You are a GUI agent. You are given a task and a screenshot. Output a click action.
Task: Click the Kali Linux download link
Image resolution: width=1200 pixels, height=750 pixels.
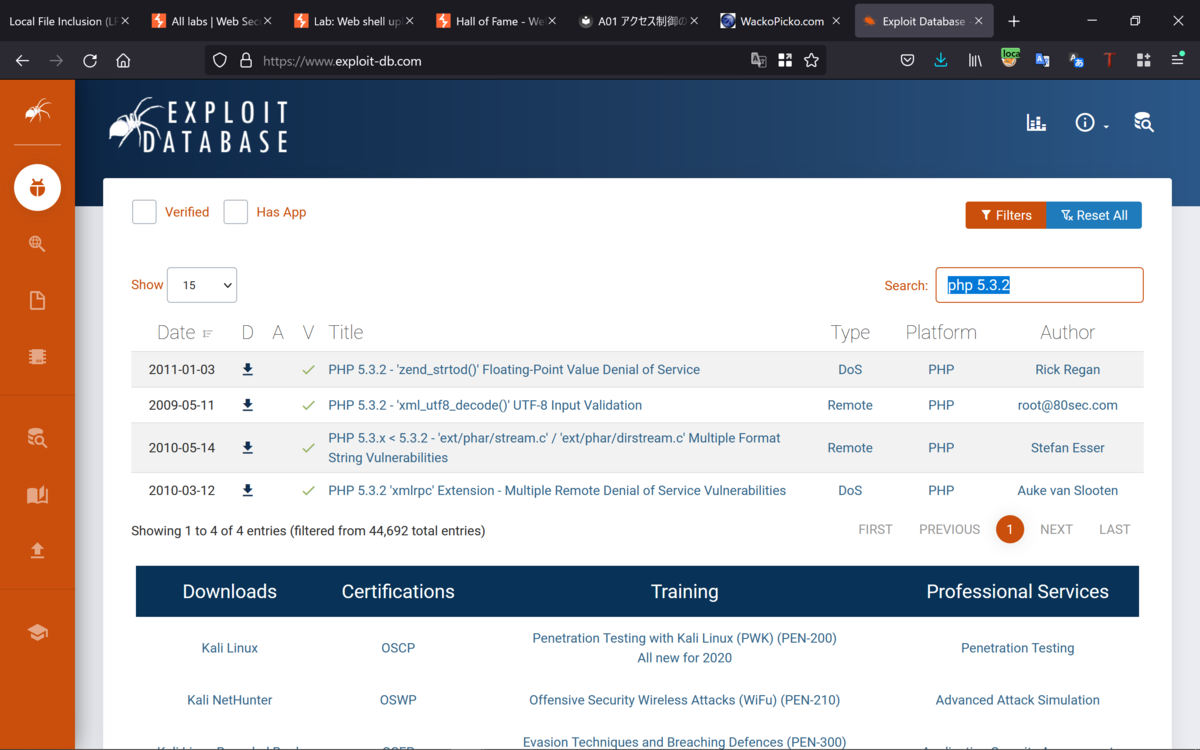[230, 648]
